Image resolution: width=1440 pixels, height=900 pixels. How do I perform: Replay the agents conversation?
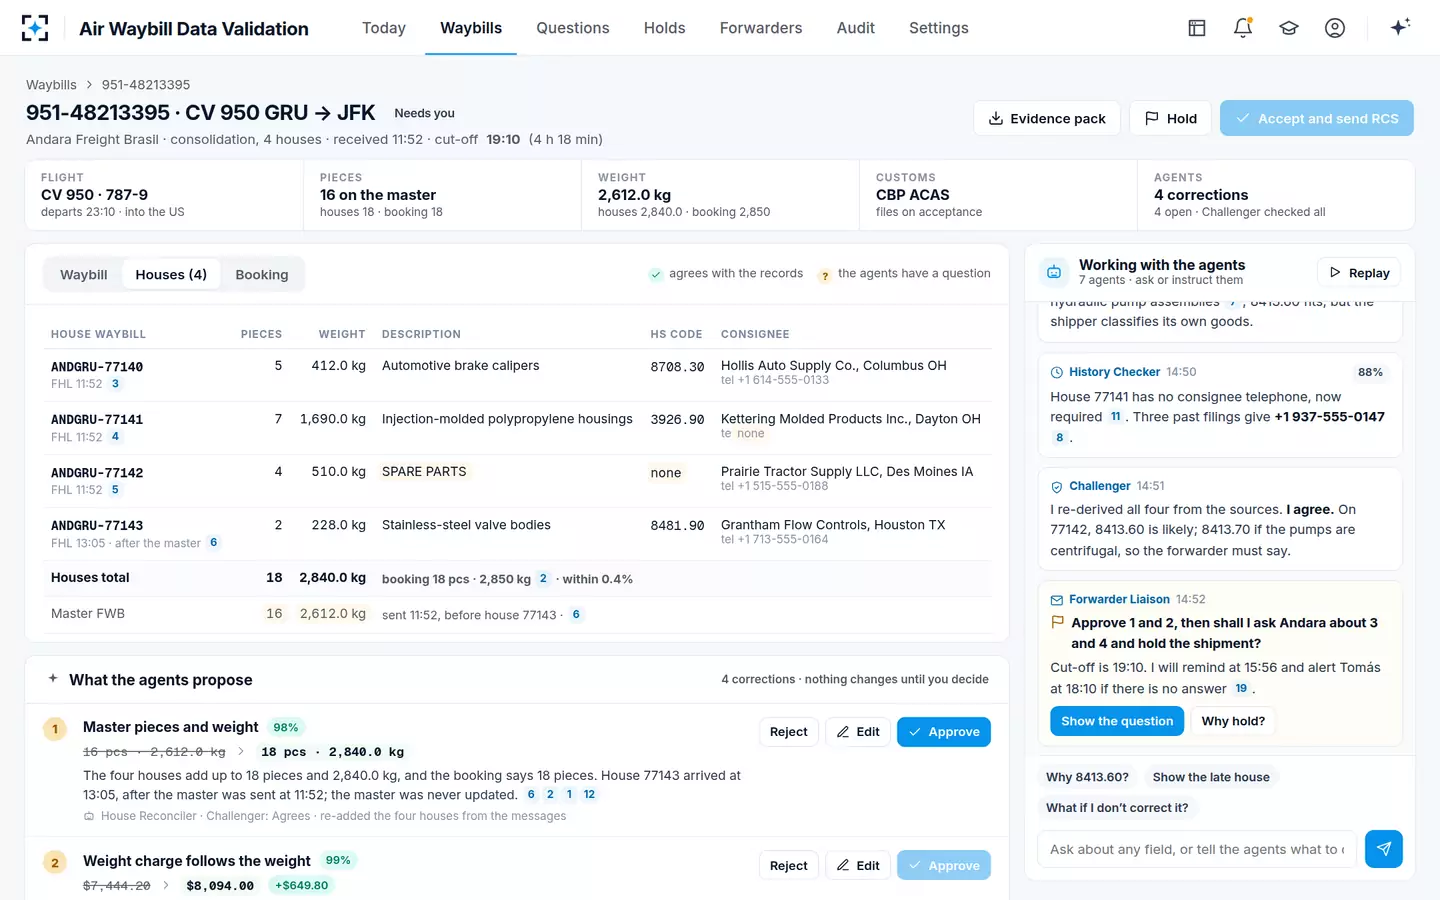(x=1360, y=272)
